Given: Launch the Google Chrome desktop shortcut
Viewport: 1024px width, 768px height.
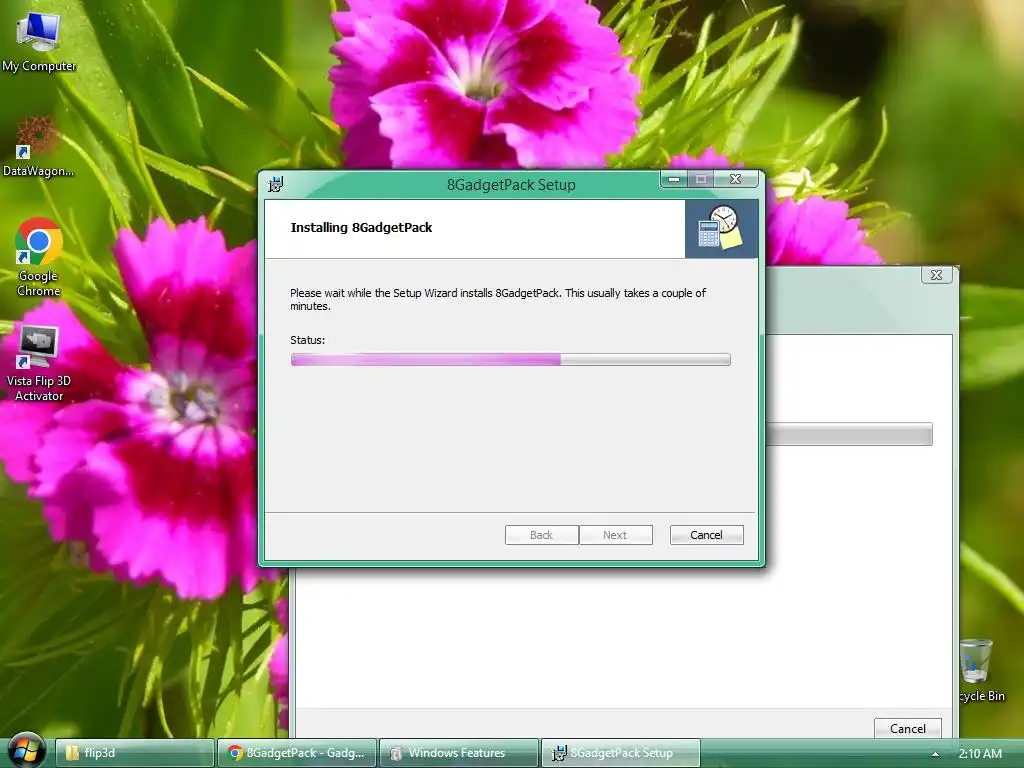Looking at the screenshot, I should (x=39, y=257).
